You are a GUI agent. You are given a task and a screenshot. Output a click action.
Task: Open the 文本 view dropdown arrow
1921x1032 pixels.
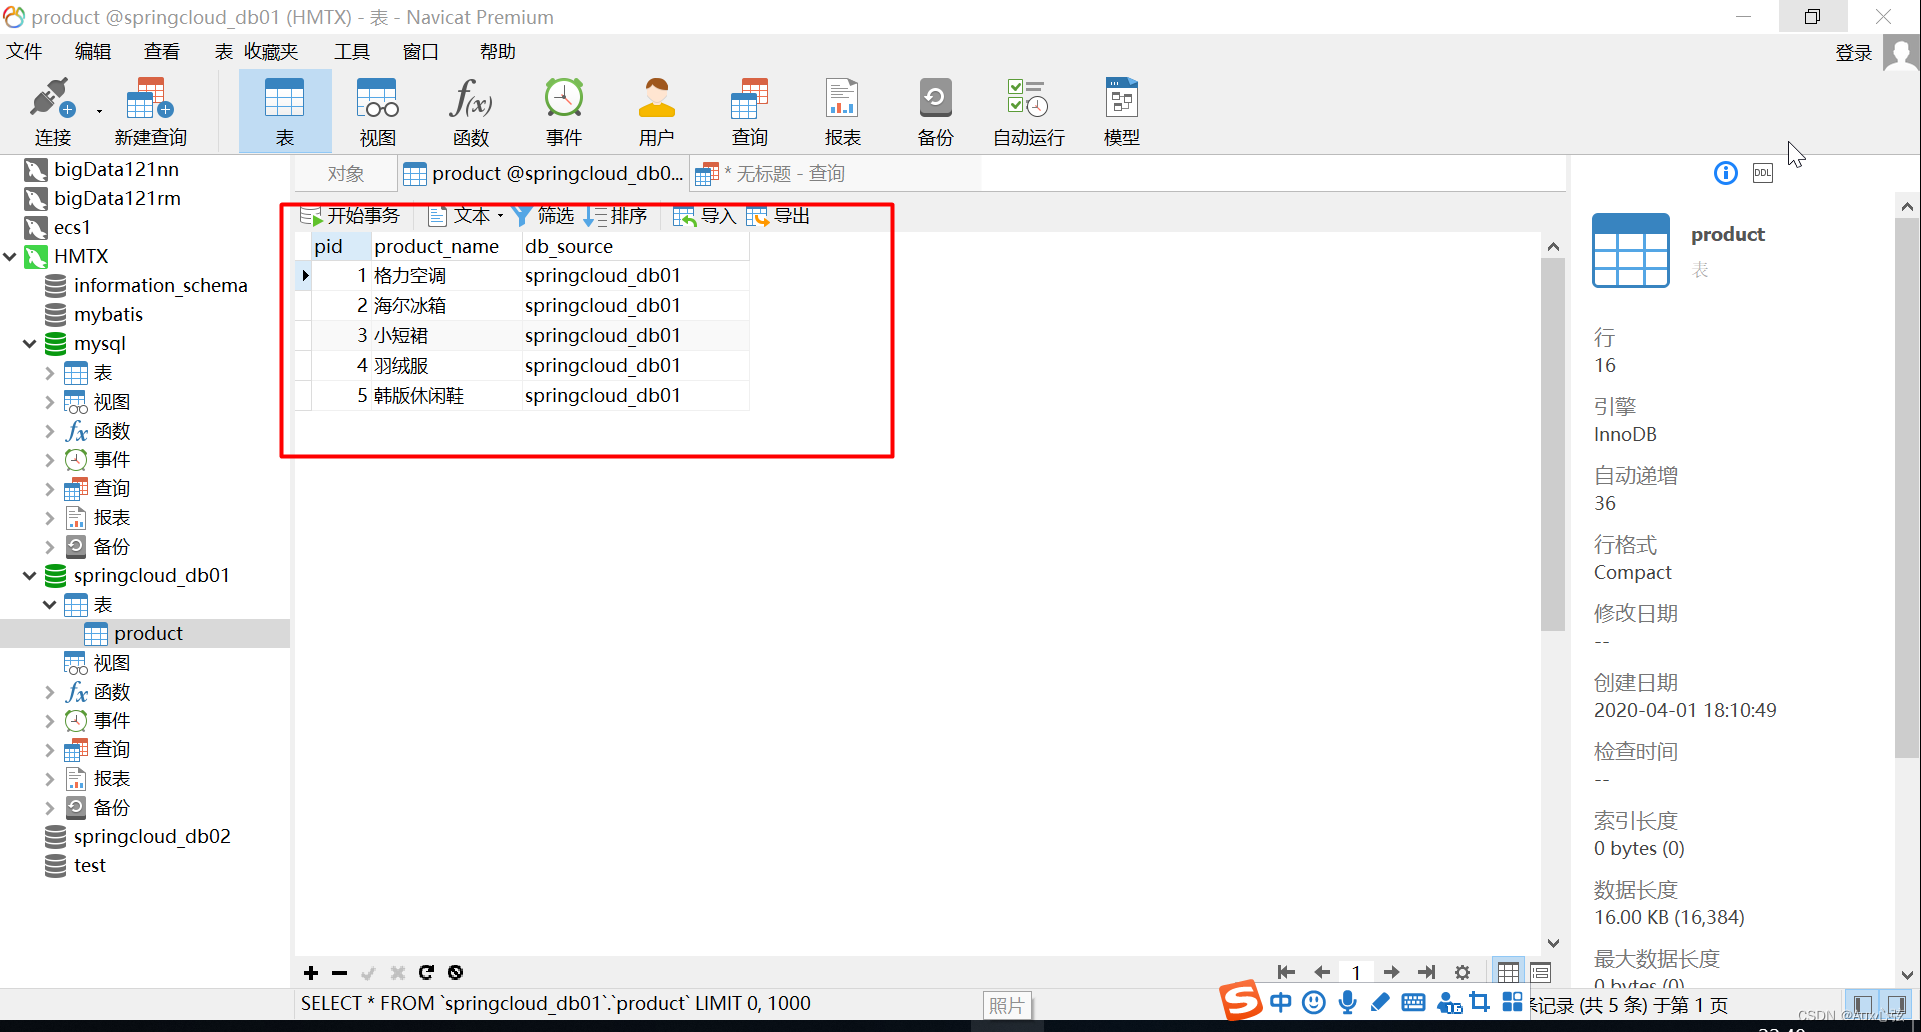pyautogui.click(x=500, y=215)
